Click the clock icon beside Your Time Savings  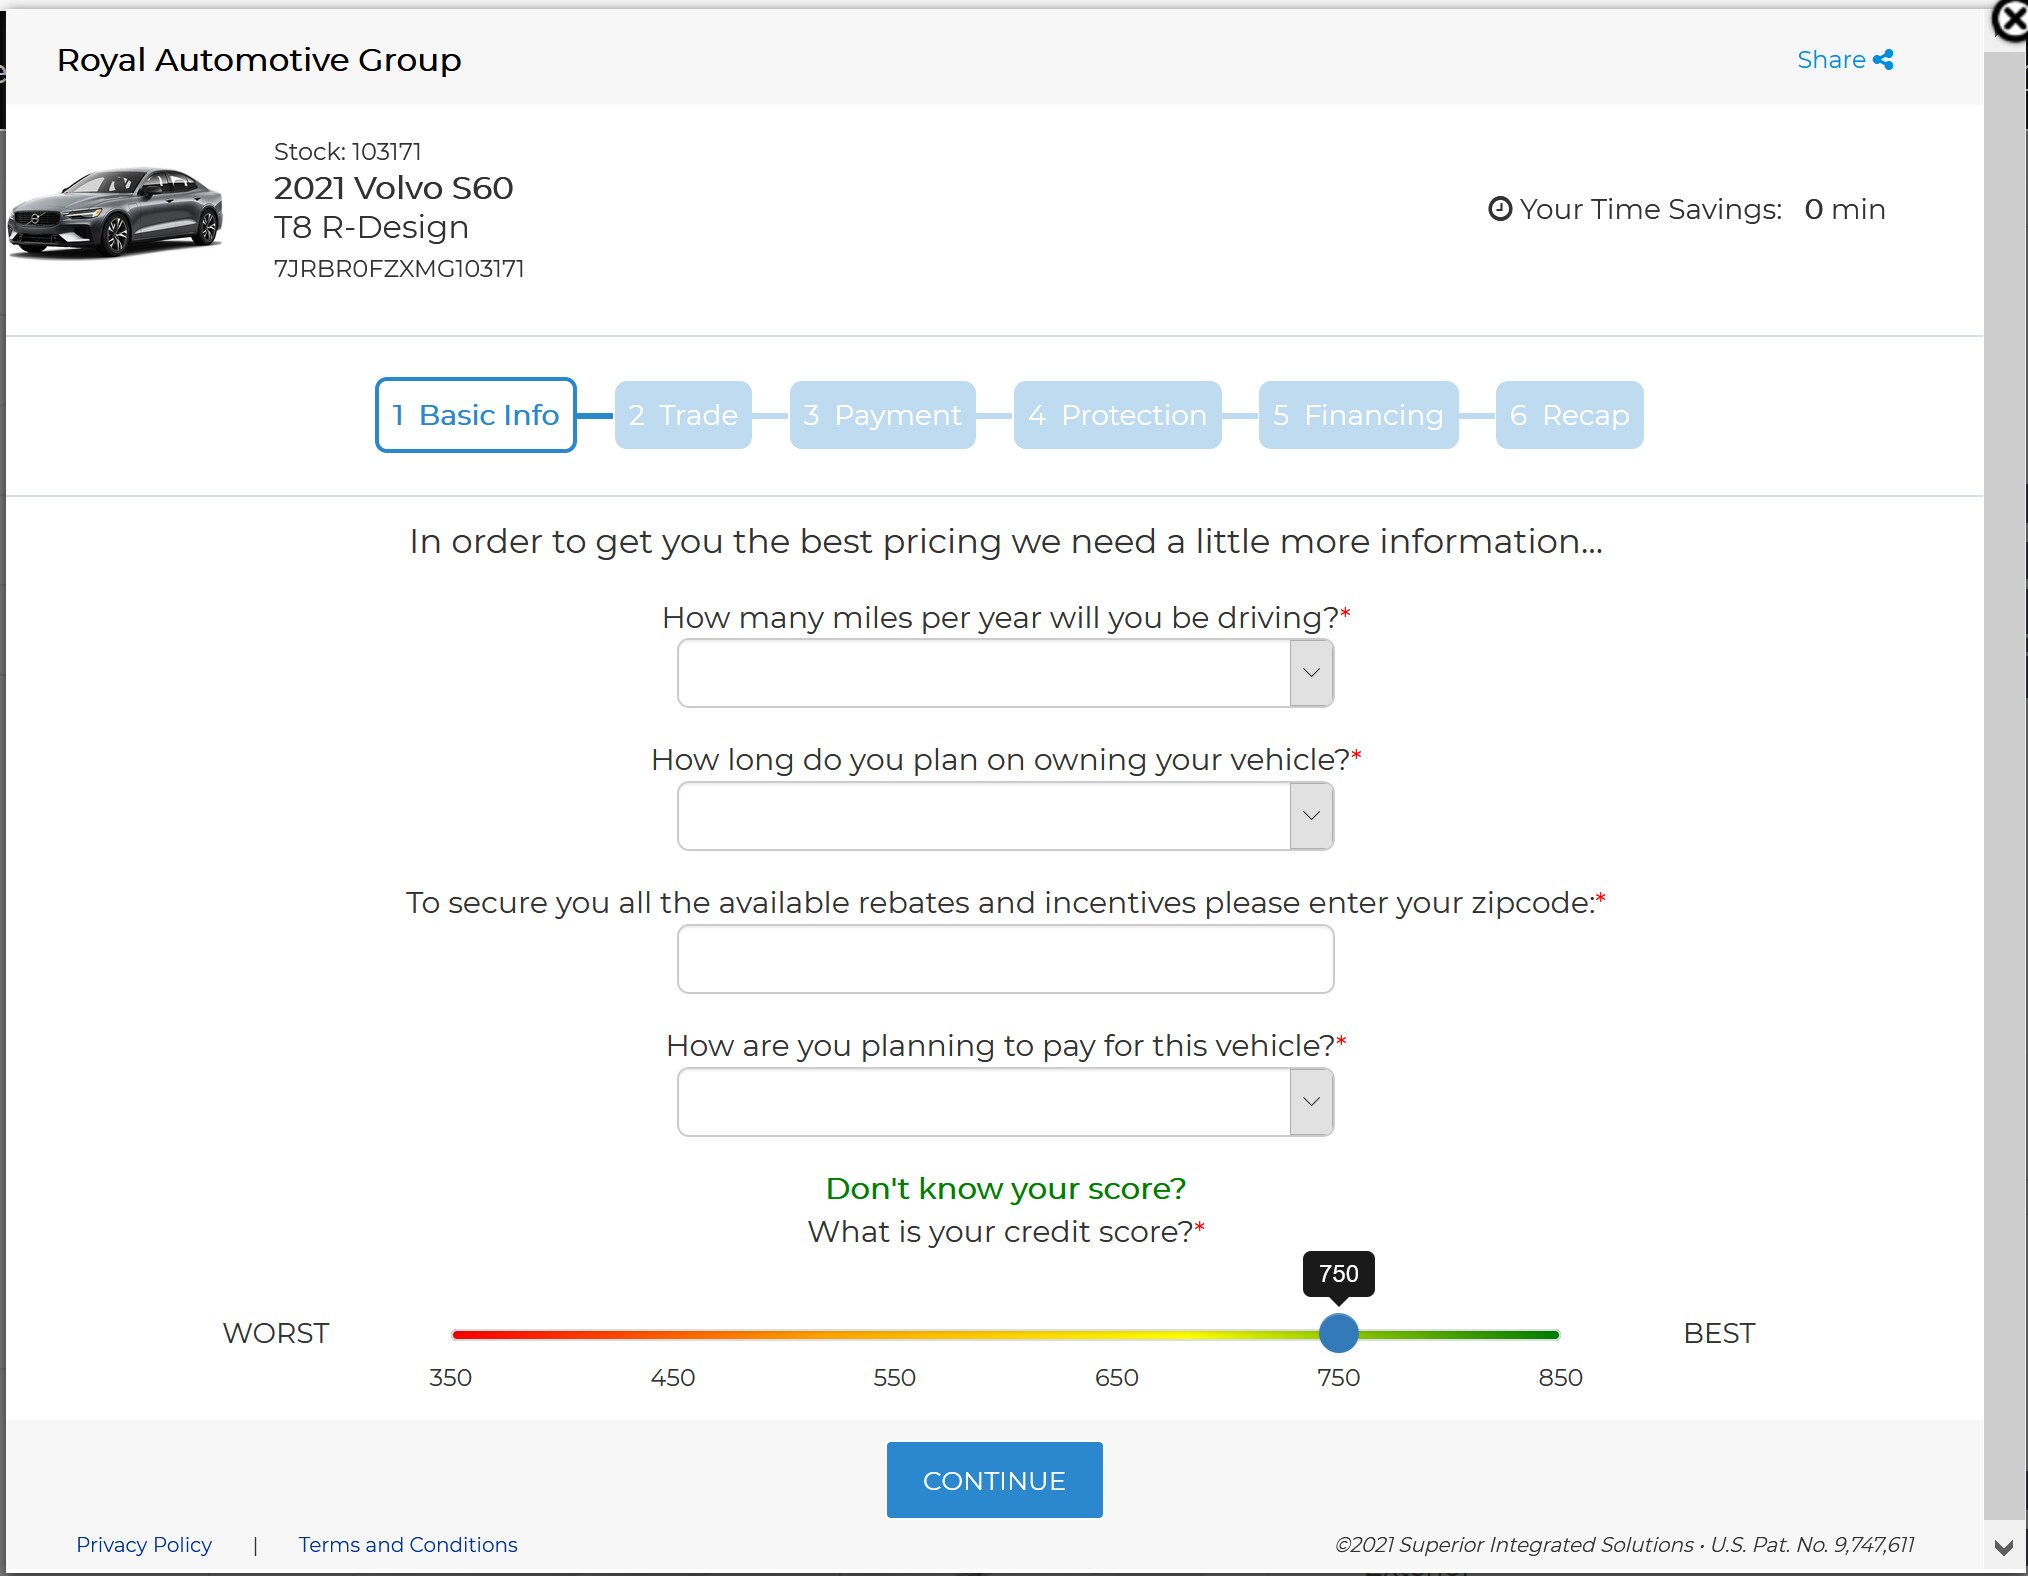pos(1500,209)
